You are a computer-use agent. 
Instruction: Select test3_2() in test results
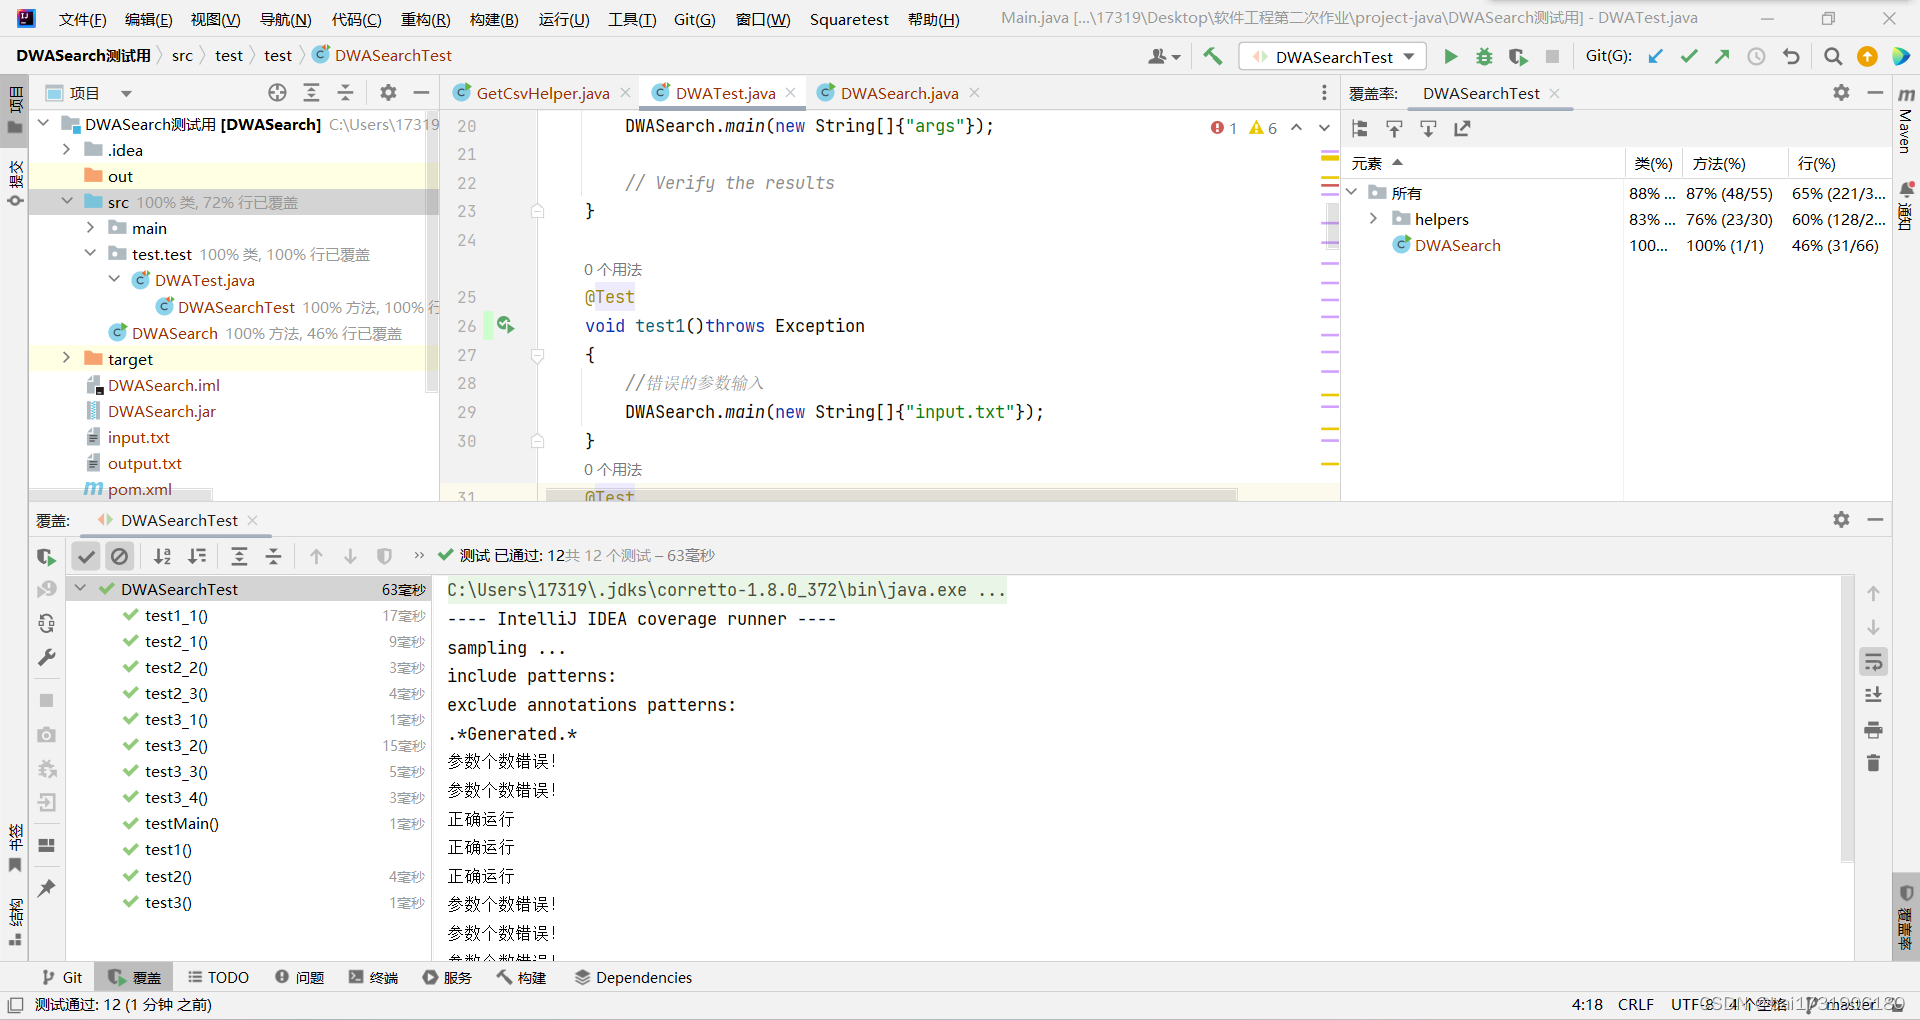176,745
